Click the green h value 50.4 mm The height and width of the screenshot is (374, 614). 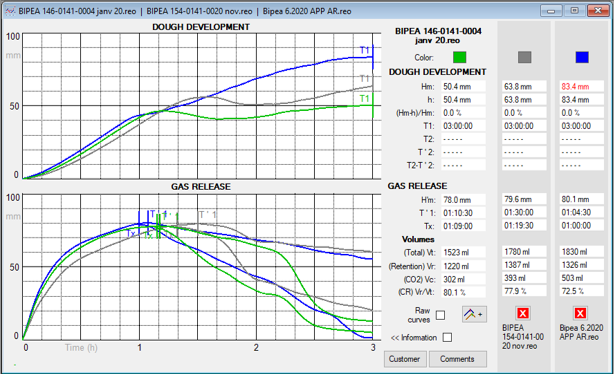(463, 100)
